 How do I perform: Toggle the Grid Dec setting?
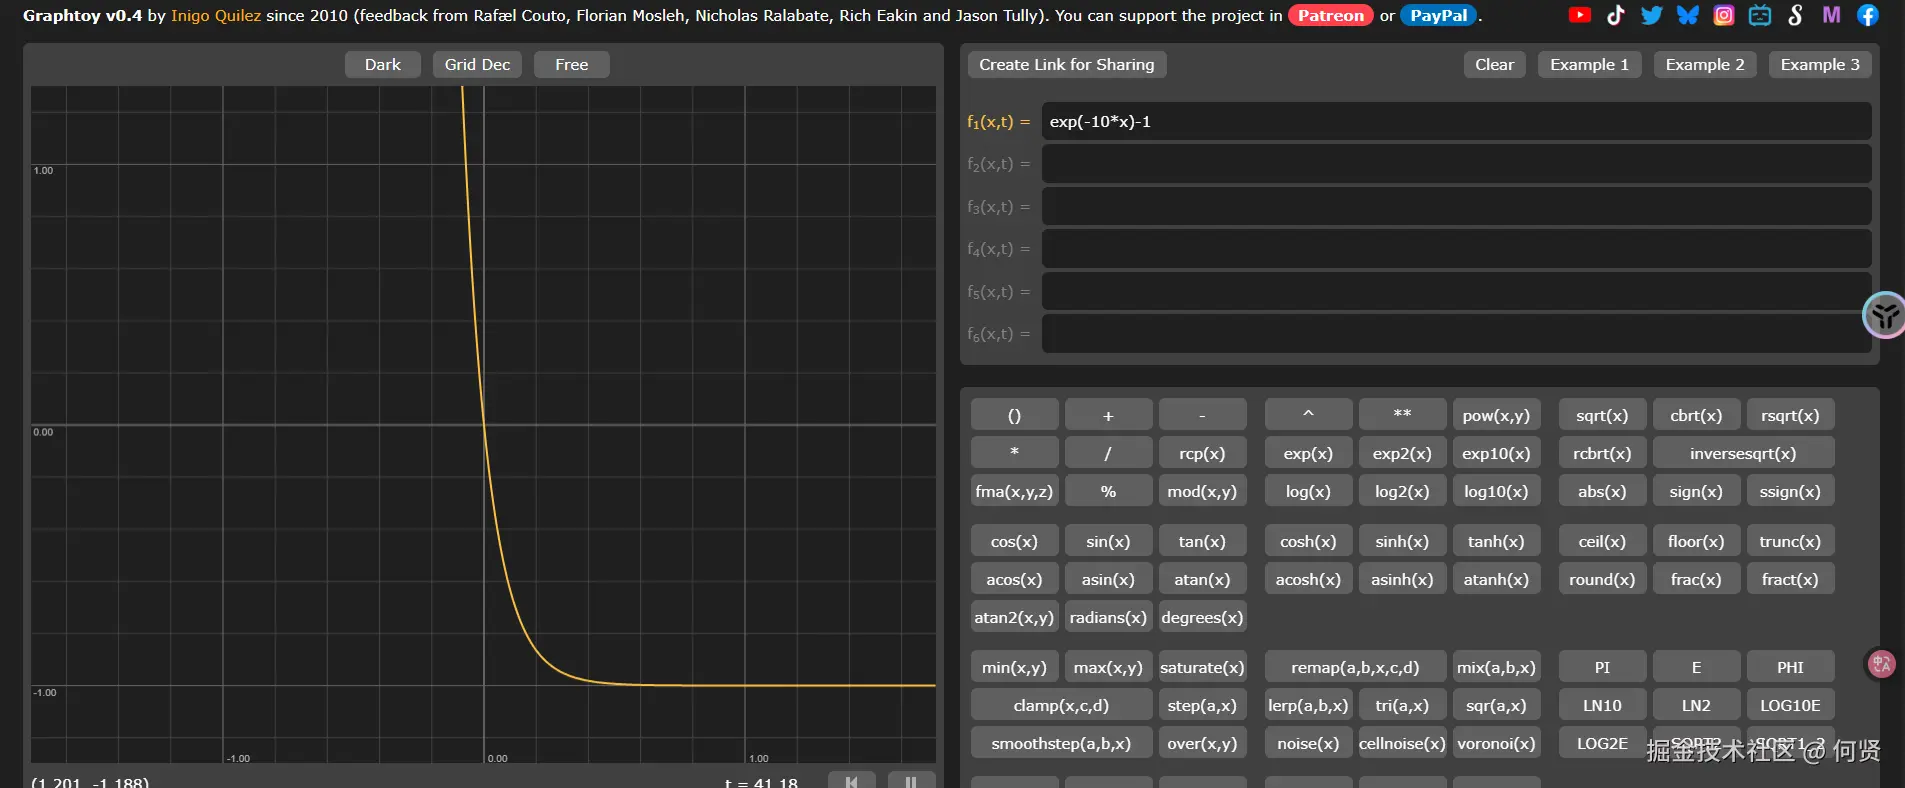(x=477, y=64)
